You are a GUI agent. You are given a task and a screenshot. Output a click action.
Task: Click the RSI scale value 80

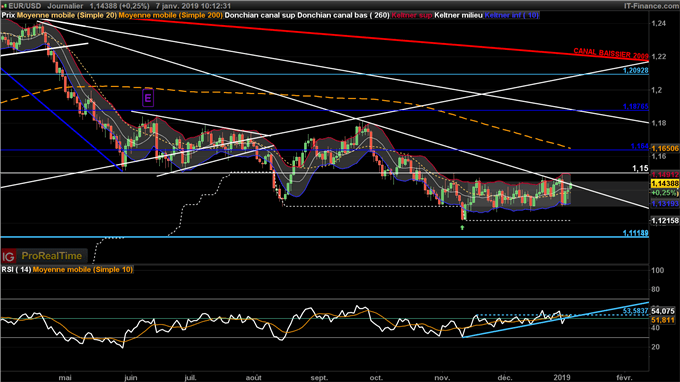[x=655, y=289]
